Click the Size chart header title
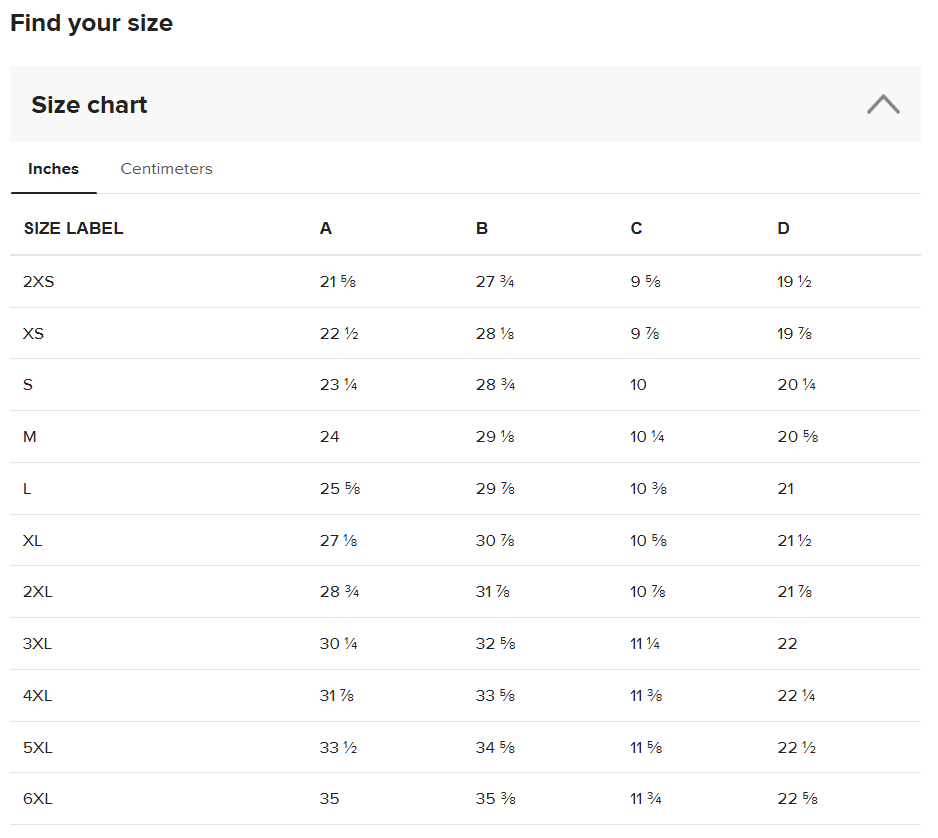The height and width of the screenshot is (838, 938). click(x=89, y=105)
